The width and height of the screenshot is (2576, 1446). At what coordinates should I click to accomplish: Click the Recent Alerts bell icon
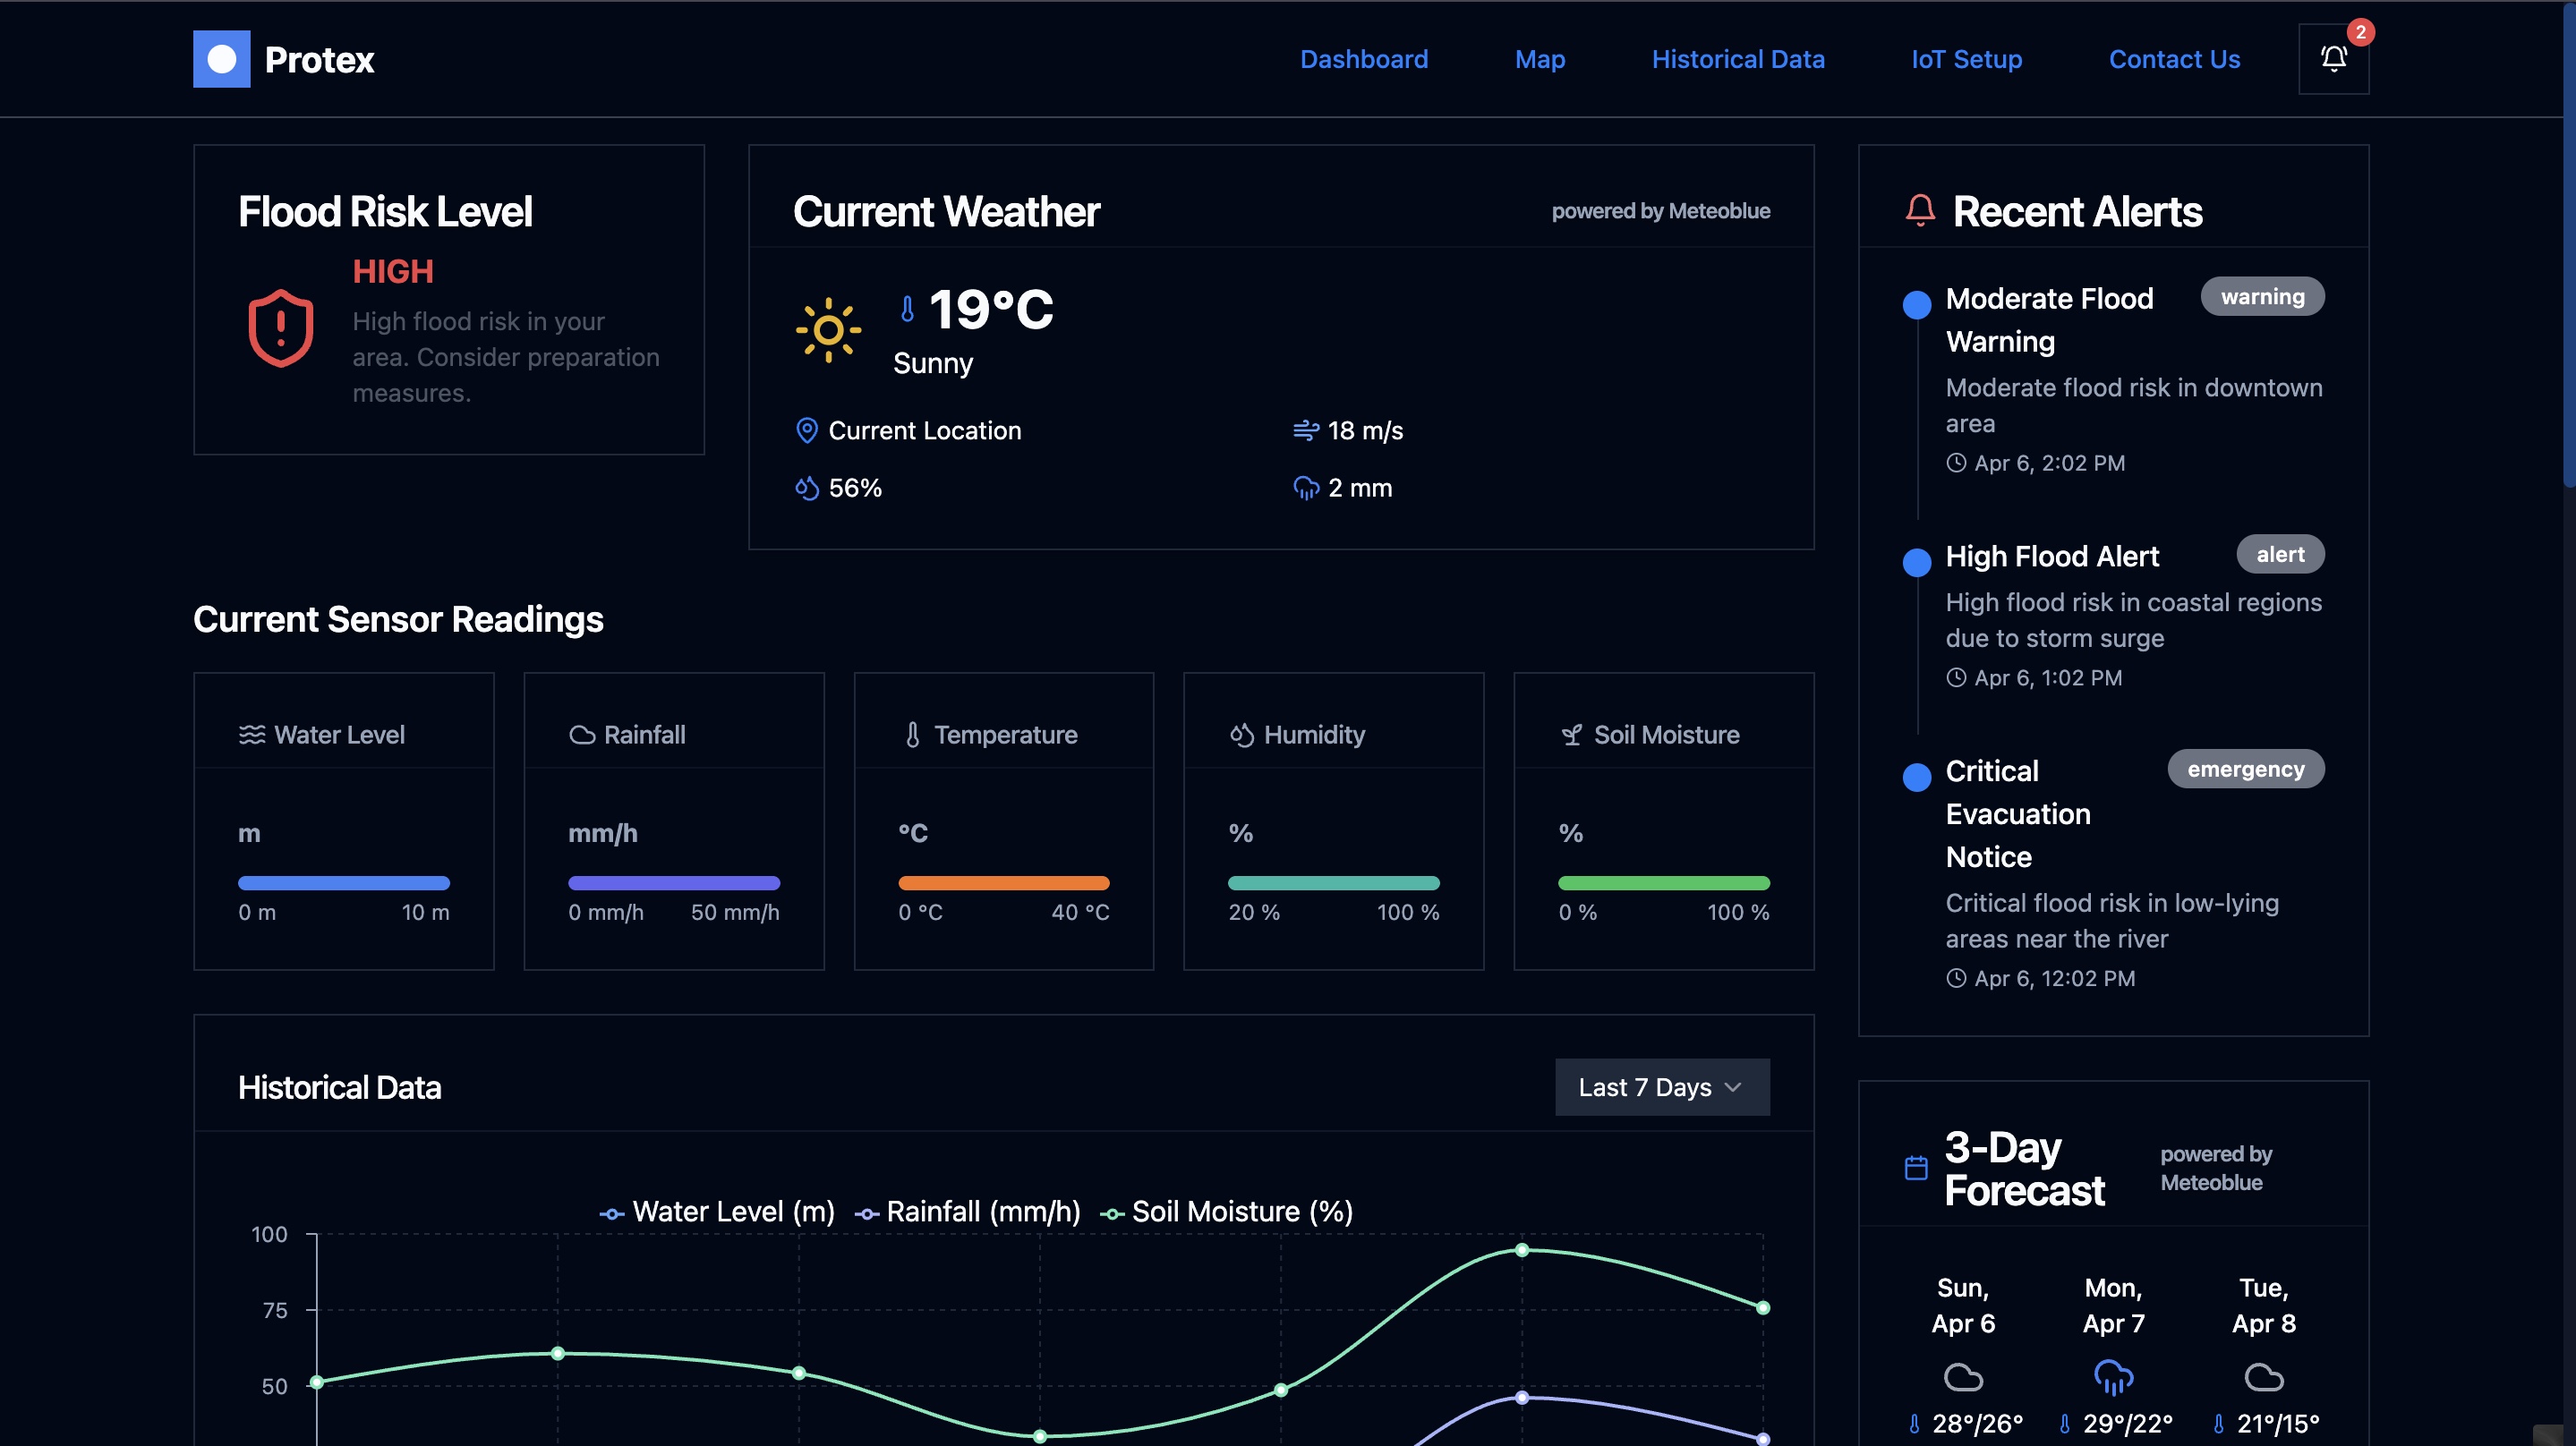tap(1919, 211)
